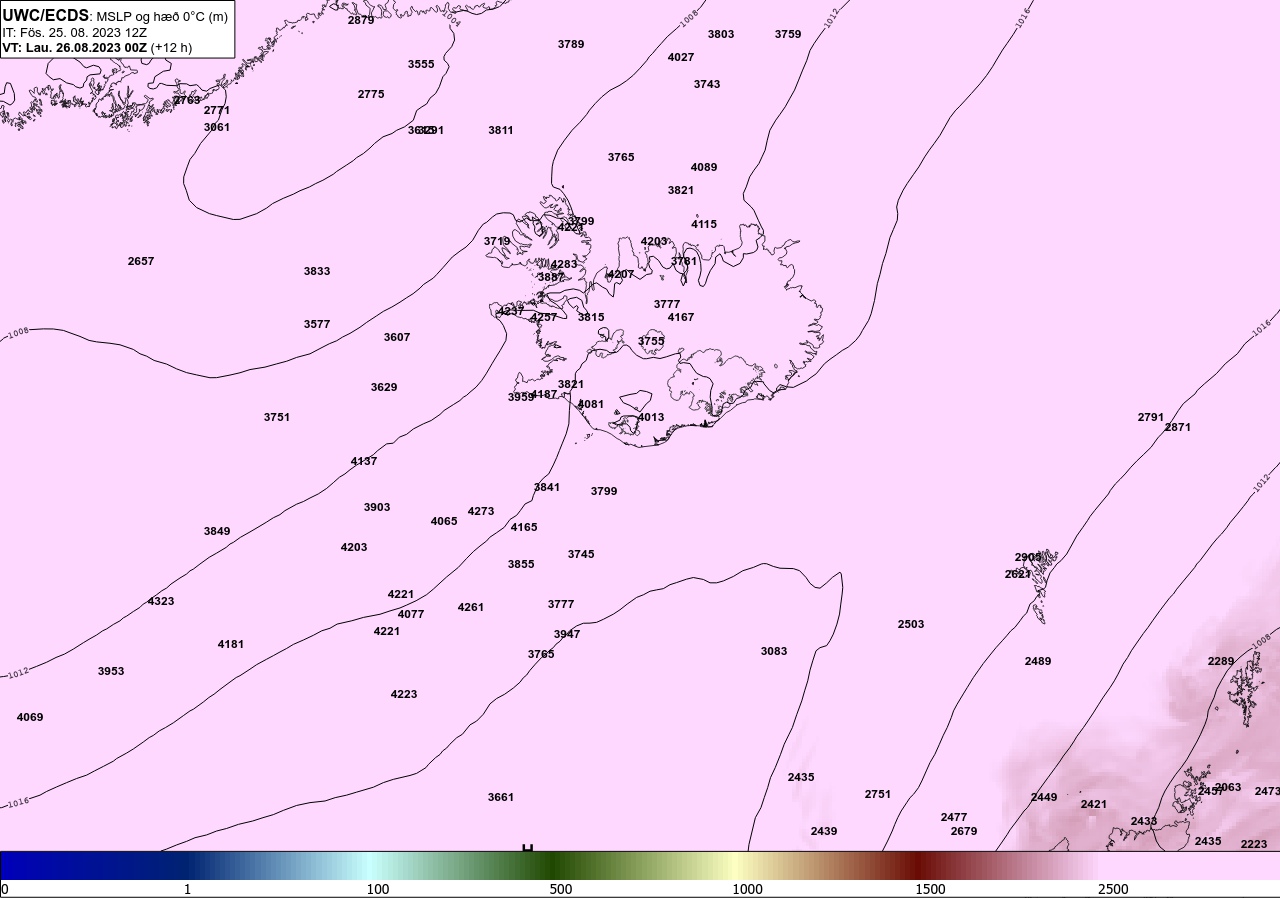
Task: Select the 3555 data point
Action: (421, 64)
